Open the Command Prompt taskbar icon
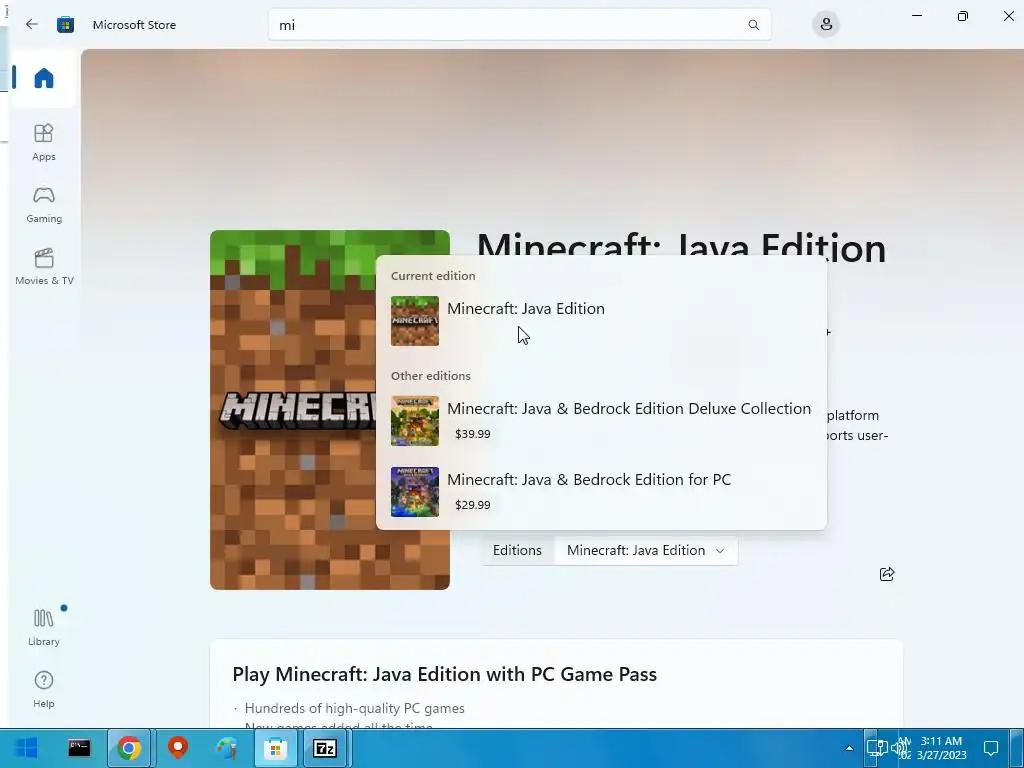1024x768 pixels. point(79,748)
